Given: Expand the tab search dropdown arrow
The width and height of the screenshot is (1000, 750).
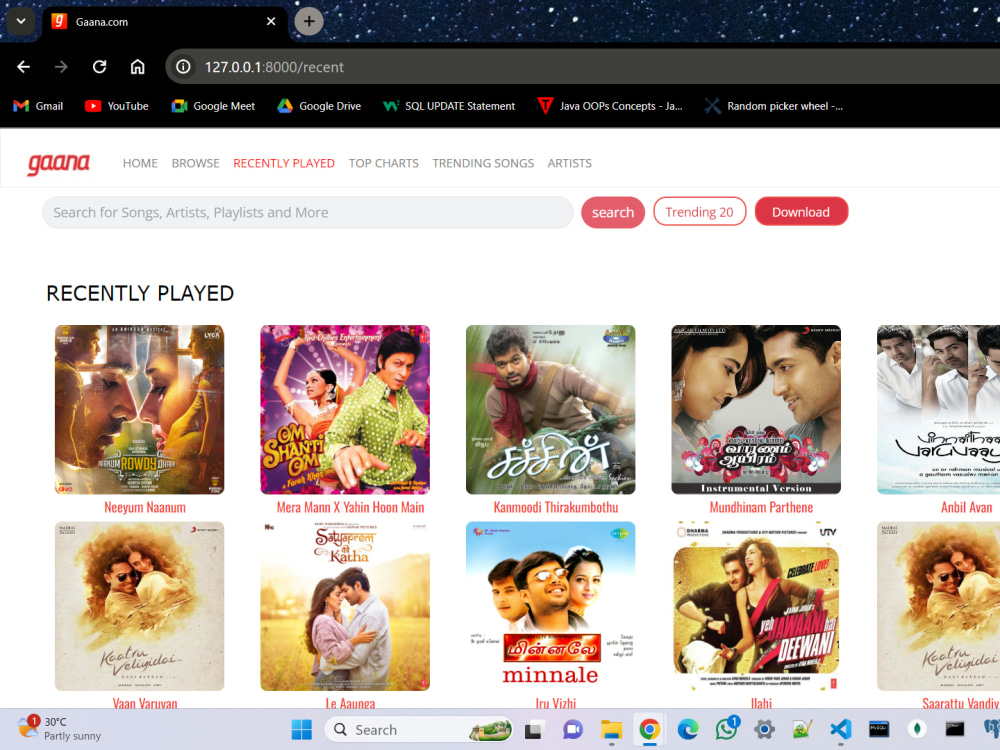Looking at the screenshot, I should [x=20, y=22].
